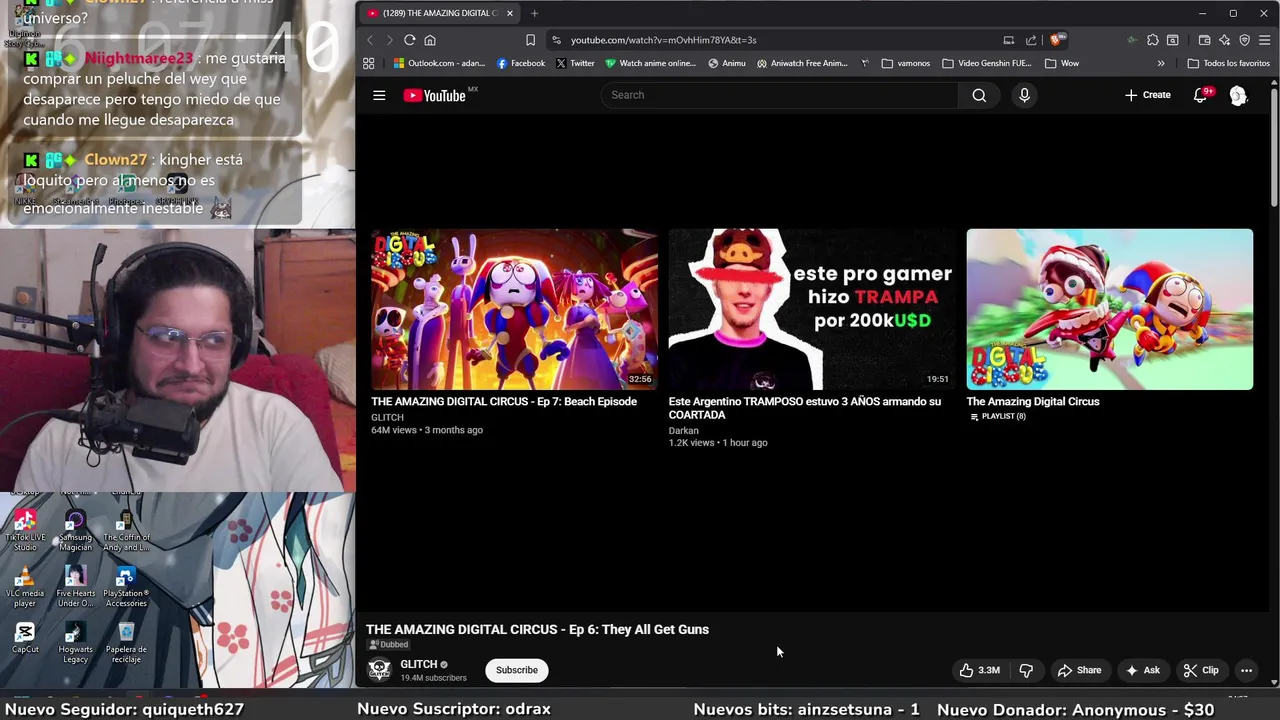1280x720 pixels.
Task: Open VLC media player desktop shortcut
Action: 25,587
